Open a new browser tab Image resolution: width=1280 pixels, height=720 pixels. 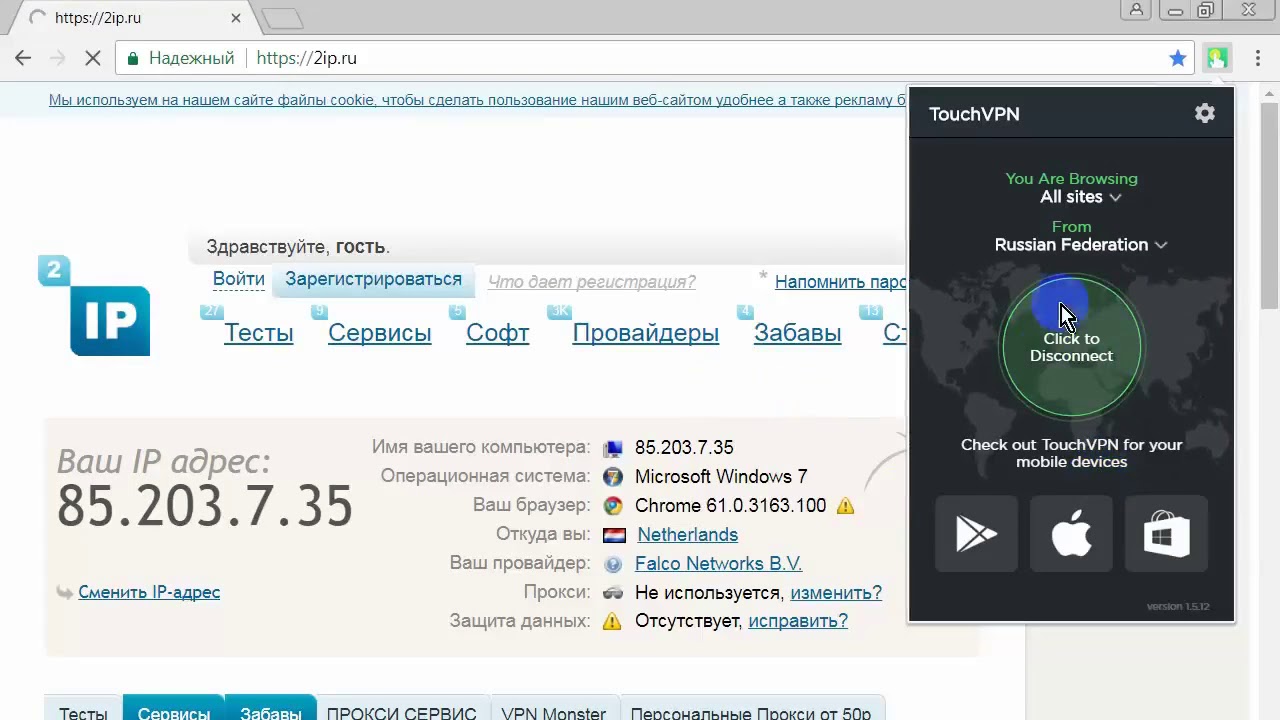click(x=282, y=18)
